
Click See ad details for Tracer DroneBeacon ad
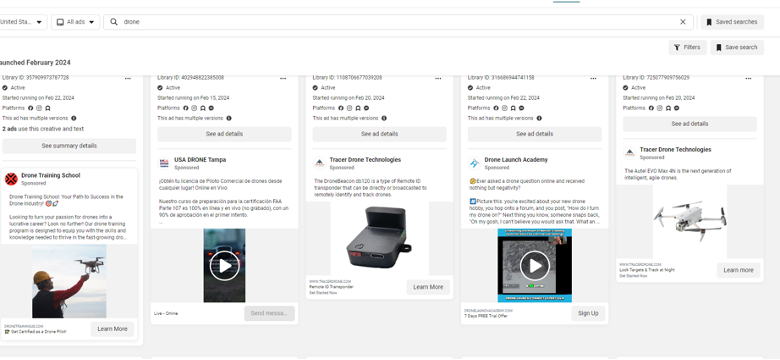point(380,134)
